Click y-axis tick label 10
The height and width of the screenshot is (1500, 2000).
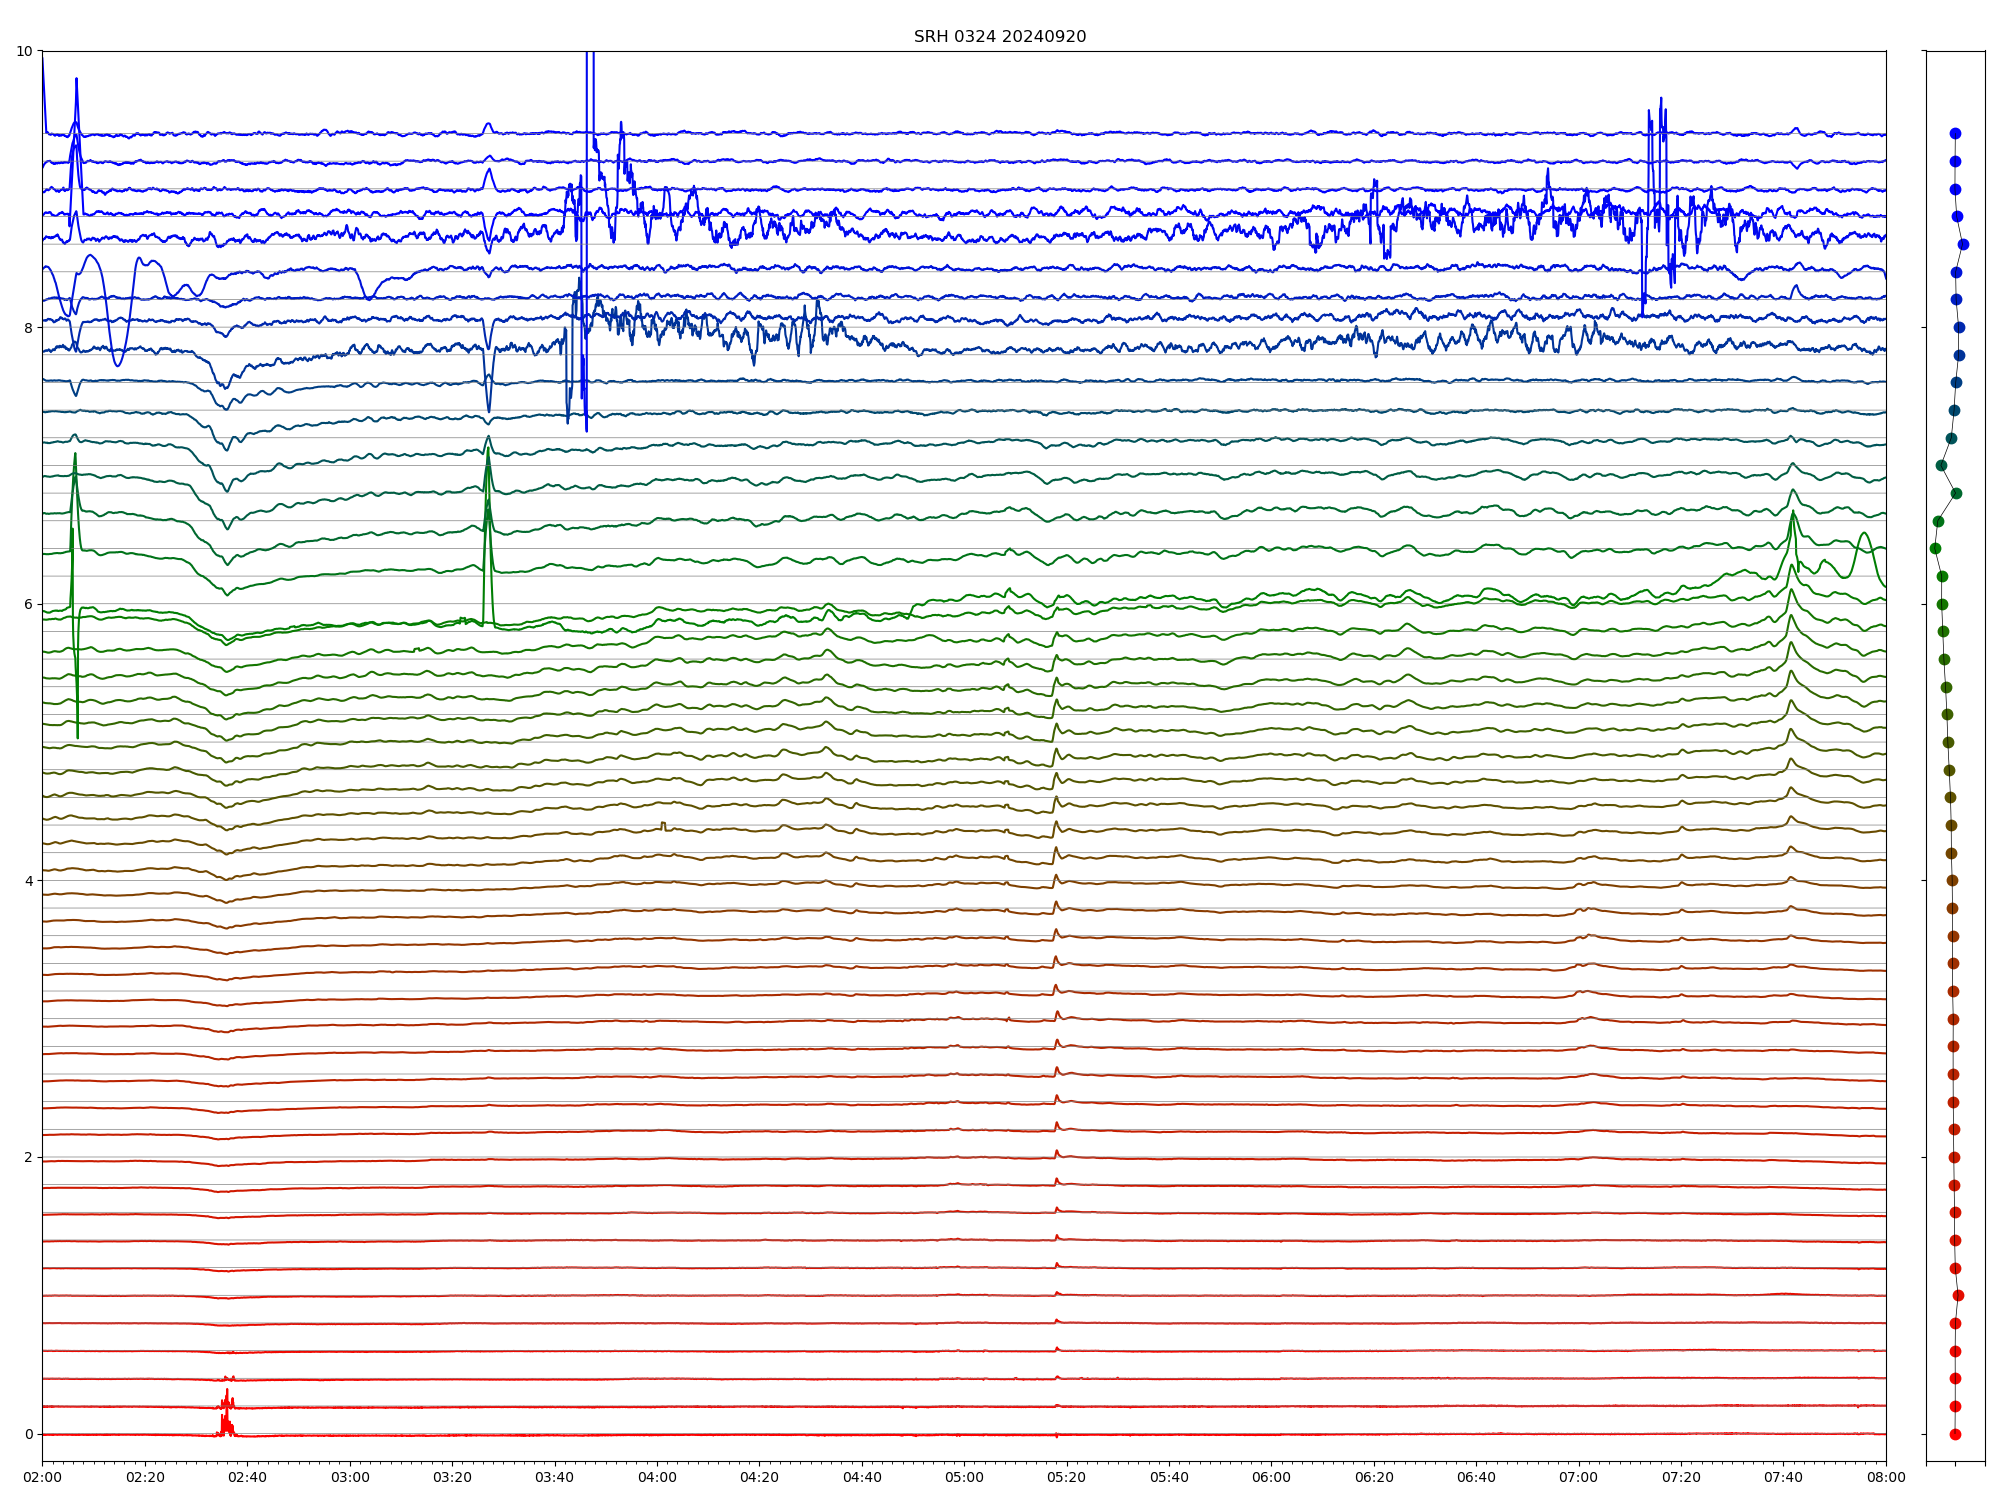24,51
